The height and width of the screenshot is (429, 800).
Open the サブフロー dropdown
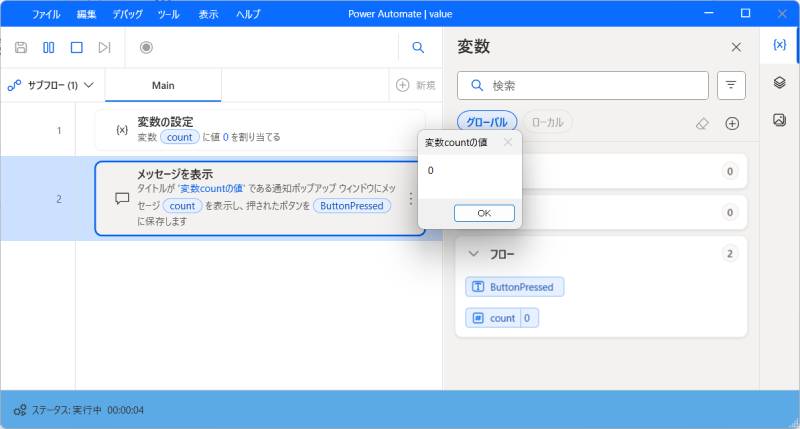pos(51,85)
